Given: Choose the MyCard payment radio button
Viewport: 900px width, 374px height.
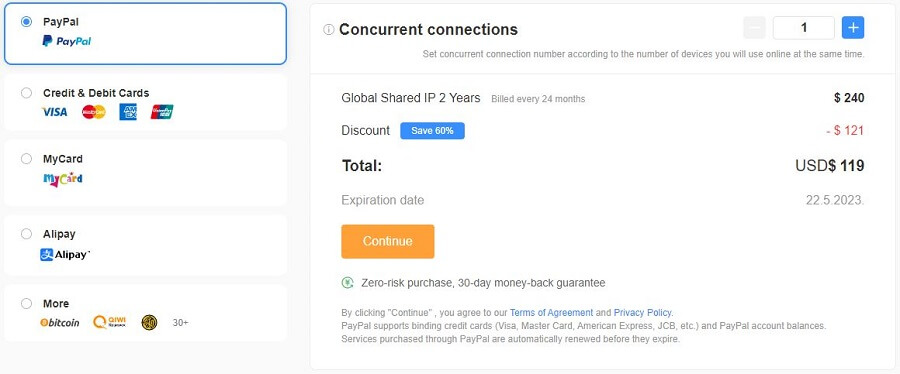Looking at the screenshot, I should (x=26, y=159).
